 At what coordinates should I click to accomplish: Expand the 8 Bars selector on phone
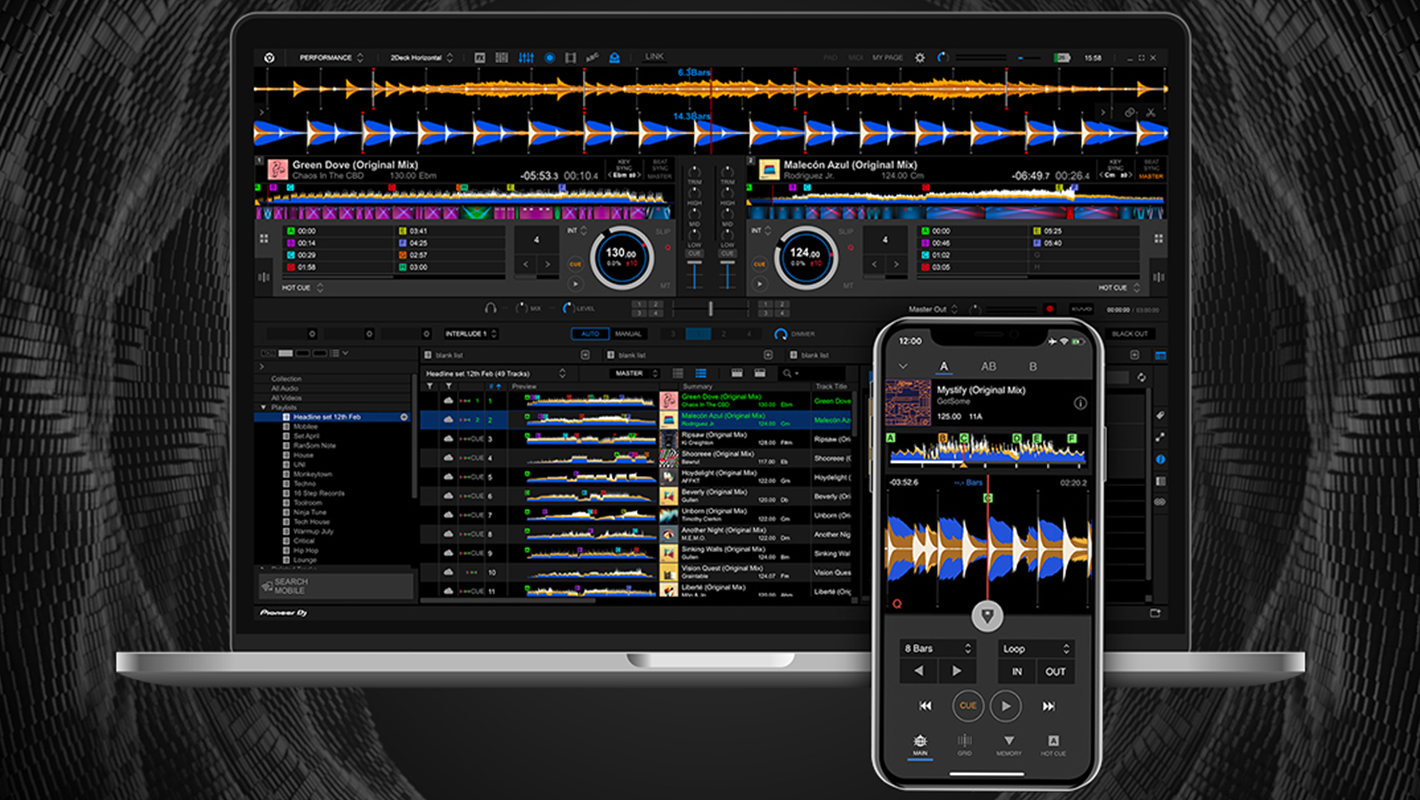(x=937, y=649)
